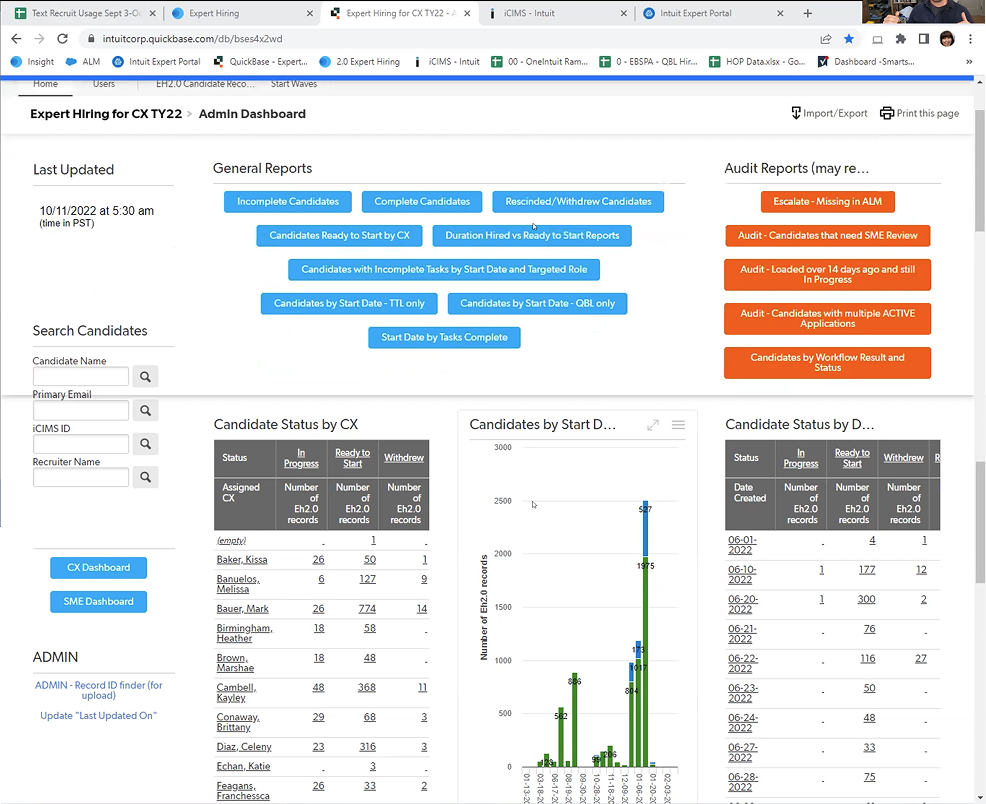Open Duration Hired vs Ready to Start Reports

[x=532, y=236]
